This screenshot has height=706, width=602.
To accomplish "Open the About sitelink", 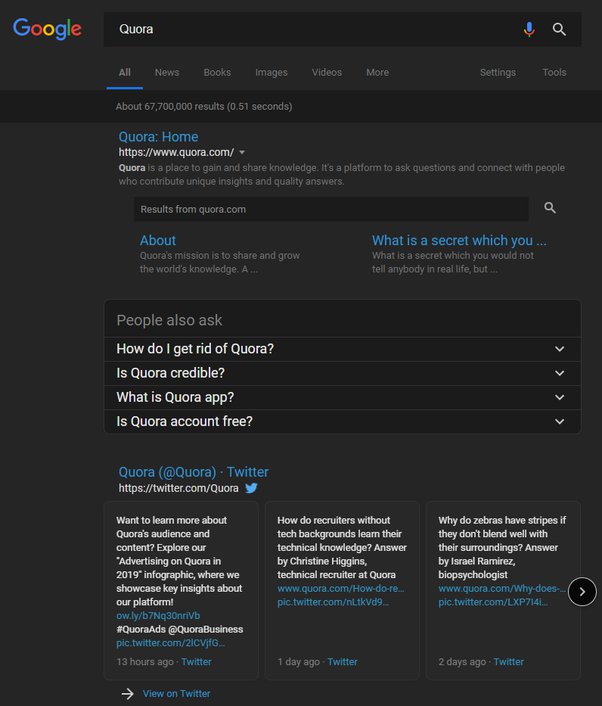I will click(158, 240).
